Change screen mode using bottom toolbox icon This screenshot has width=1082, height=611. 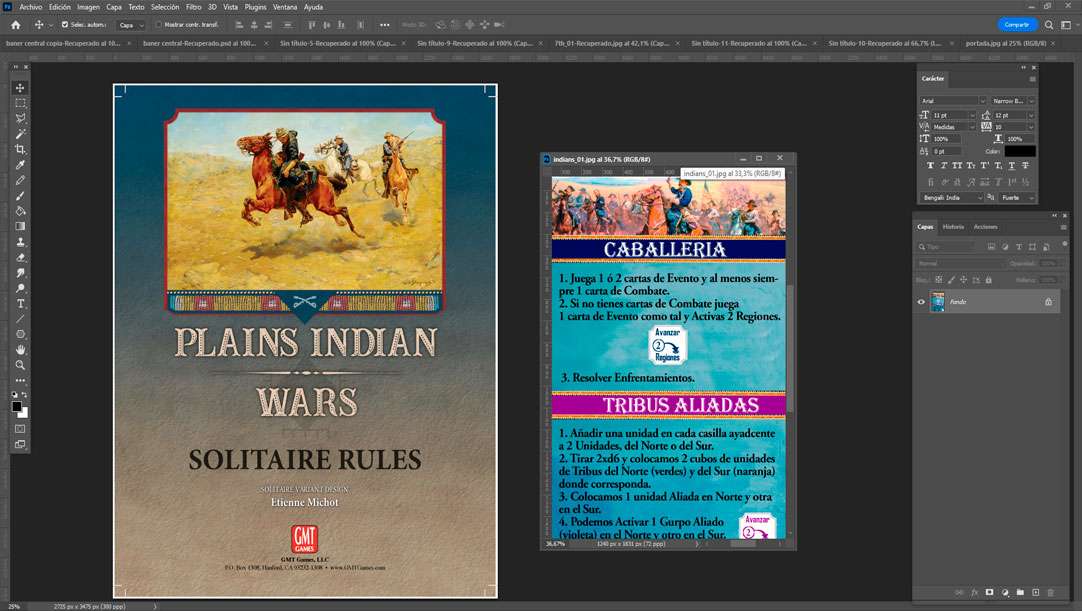pyautogui.click(x=20, y=445)
